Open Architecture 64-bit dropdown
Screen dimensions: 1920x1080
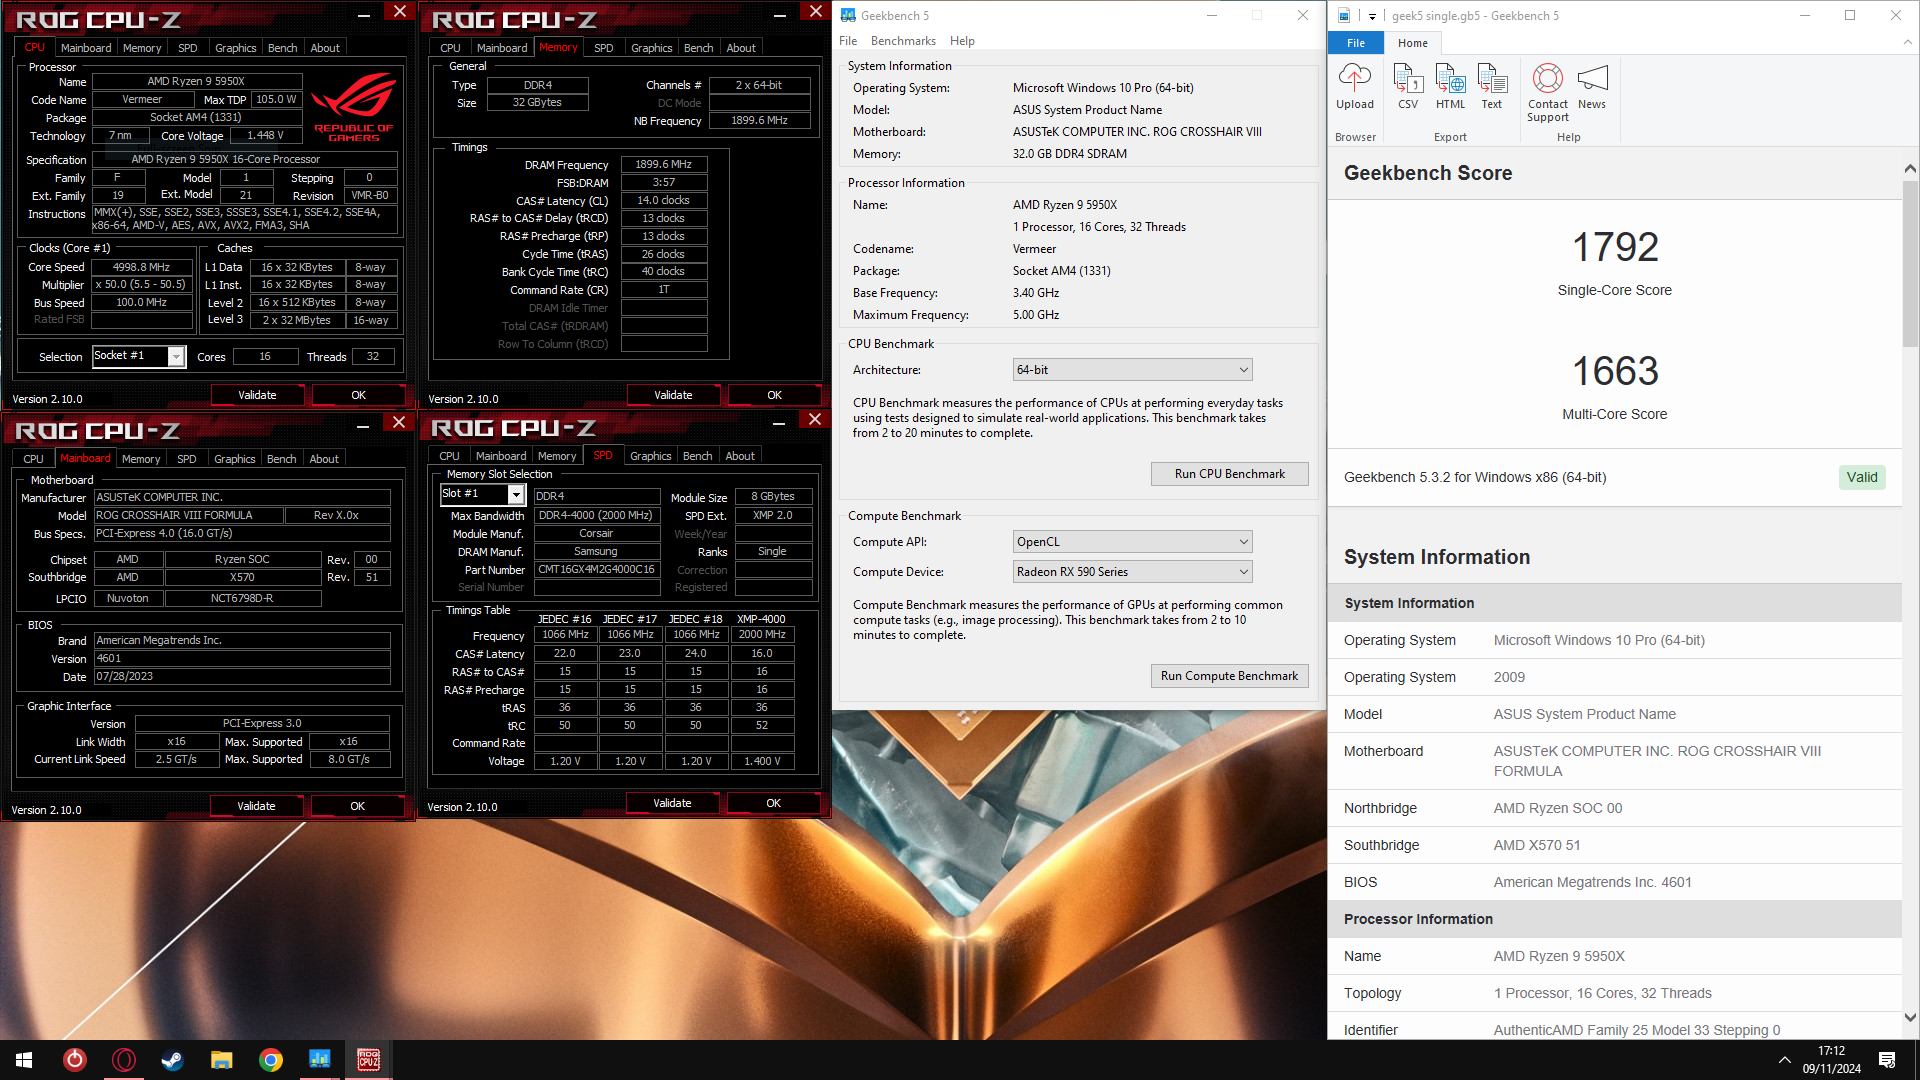point(1132,370)
